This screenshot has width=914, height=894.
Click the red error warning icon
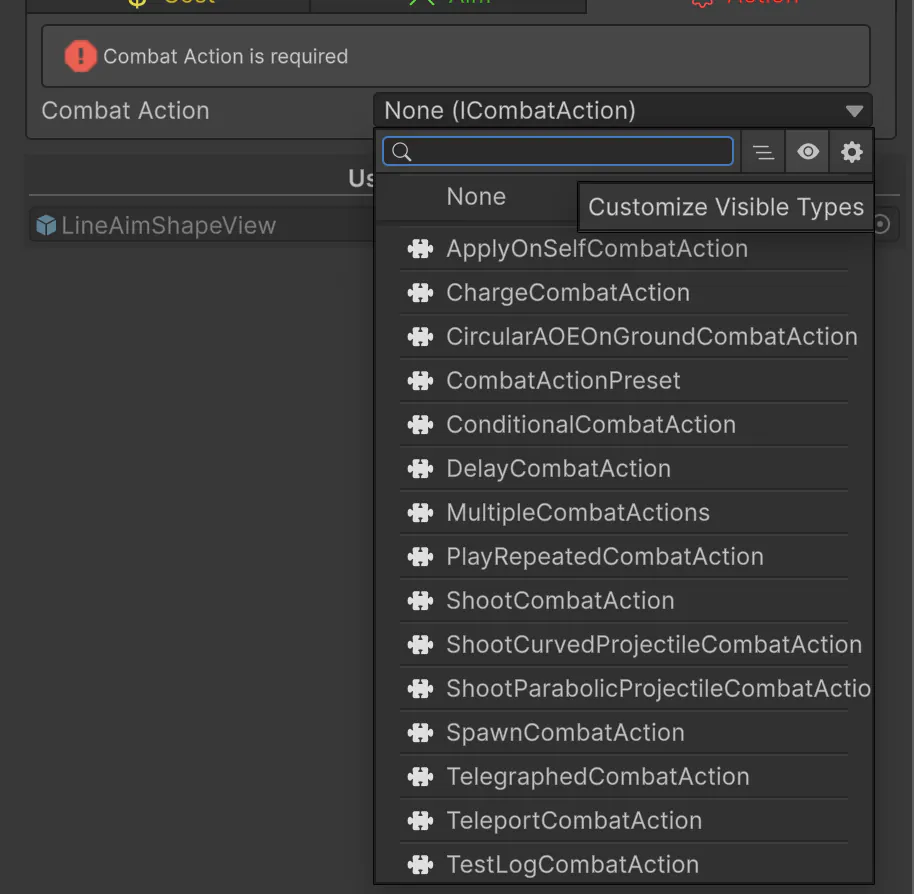tap(80, 56)
